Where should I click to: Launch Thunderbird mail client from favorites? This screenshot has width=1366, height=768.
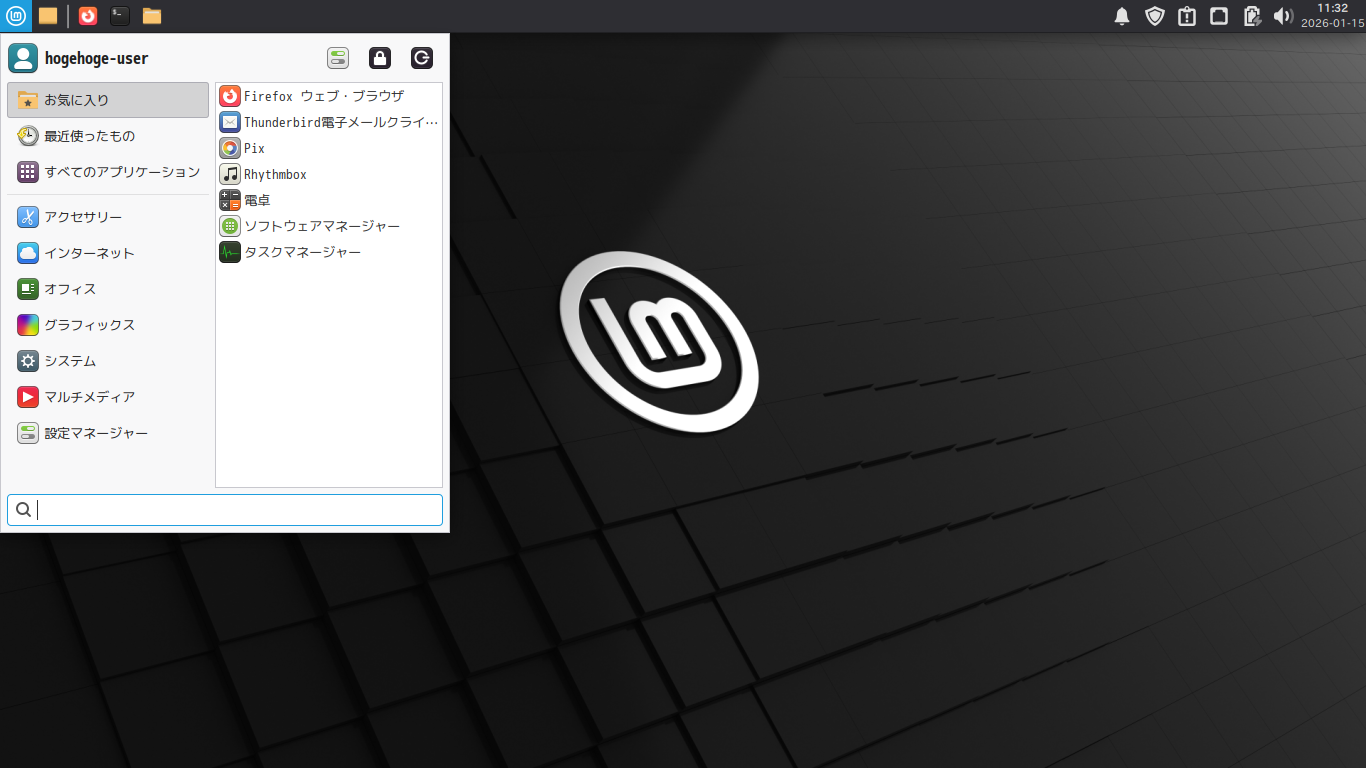click(329, 122)
